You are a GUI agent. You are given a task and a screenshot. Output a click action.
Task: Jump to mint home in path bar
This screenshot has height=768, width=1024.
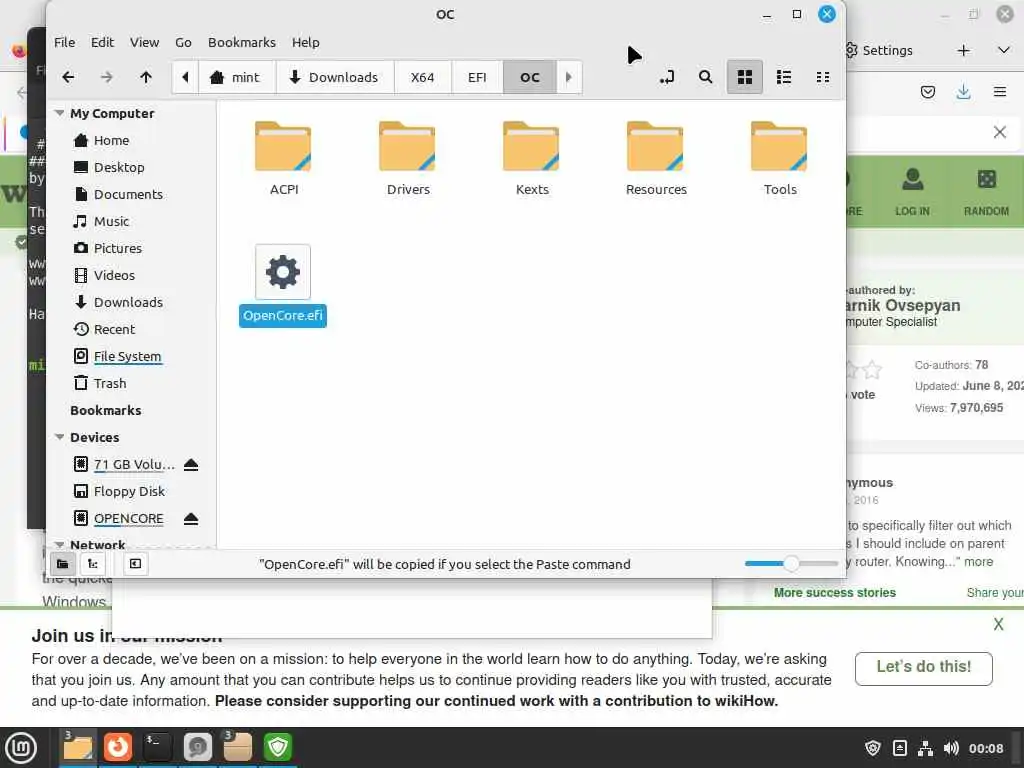pos(237,77)
